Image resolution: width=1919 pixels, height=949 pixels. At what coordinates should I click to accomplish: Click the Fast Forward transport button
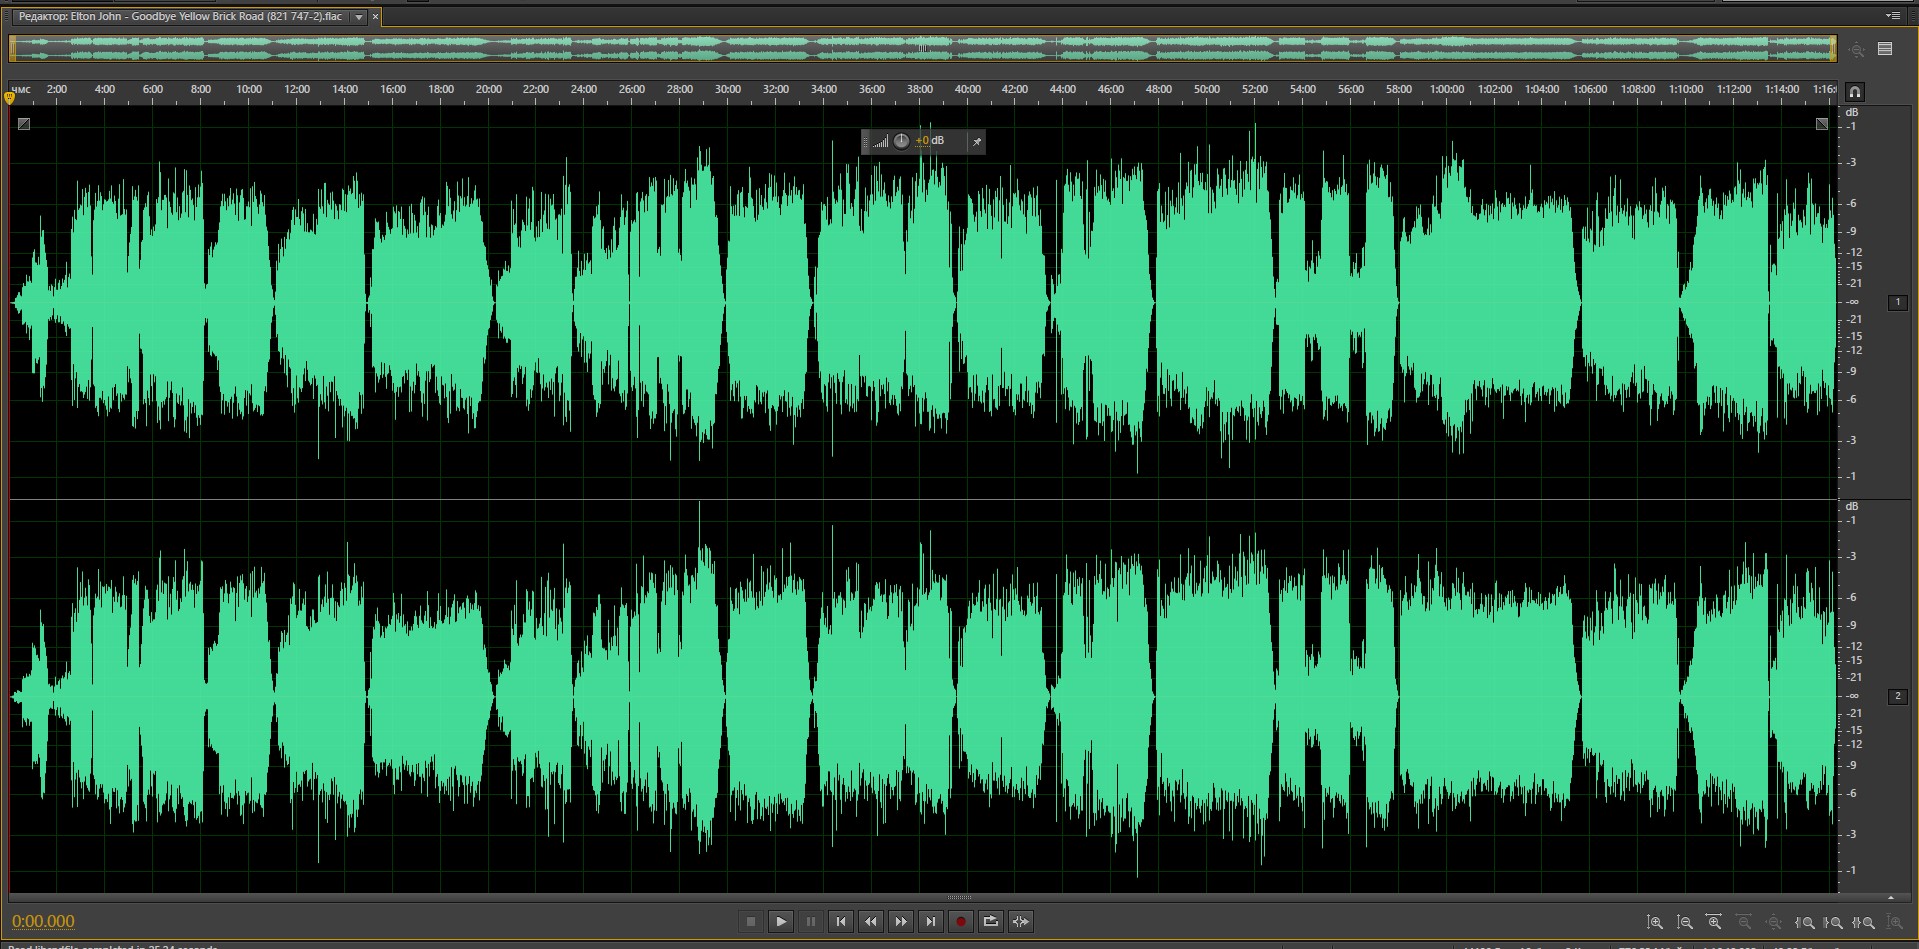901,921
